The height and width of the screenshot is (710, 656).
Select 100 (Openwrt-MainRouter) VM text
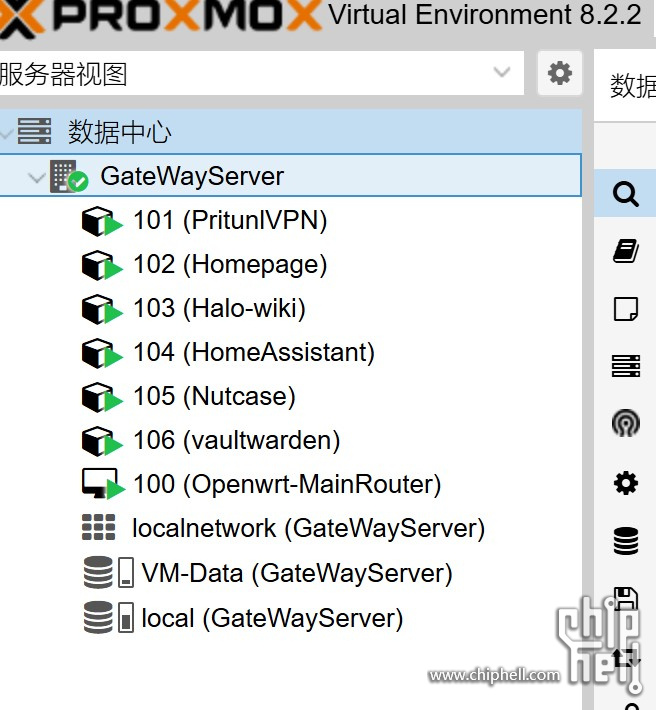287,485
